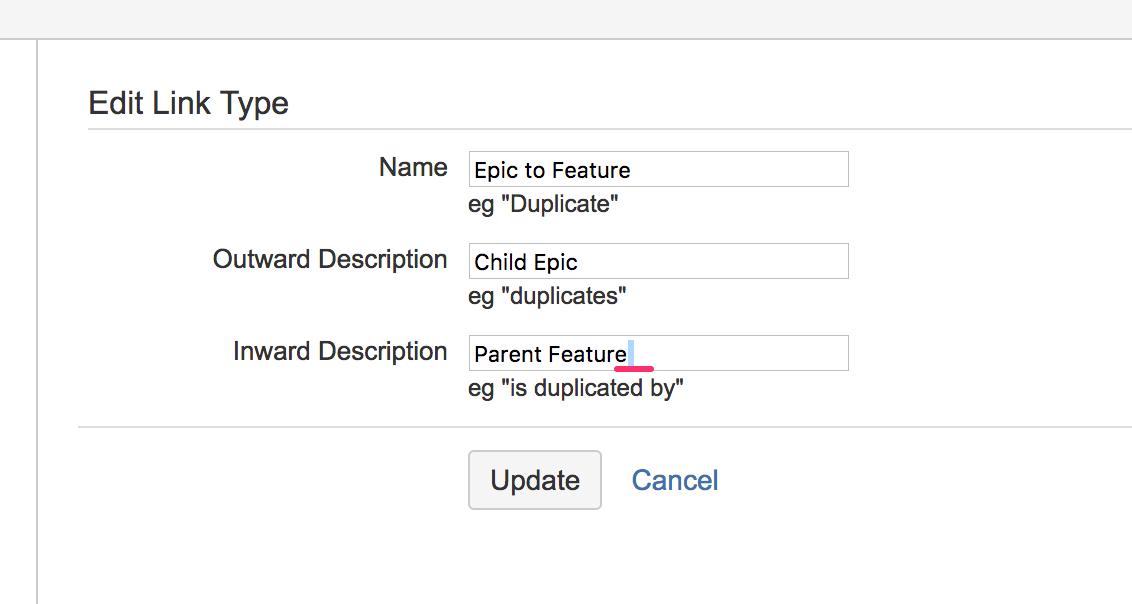Click the red underline in Inward Description
Image resolution: width=1132 pixels, height=604 pixels.
tap(634, 368)
